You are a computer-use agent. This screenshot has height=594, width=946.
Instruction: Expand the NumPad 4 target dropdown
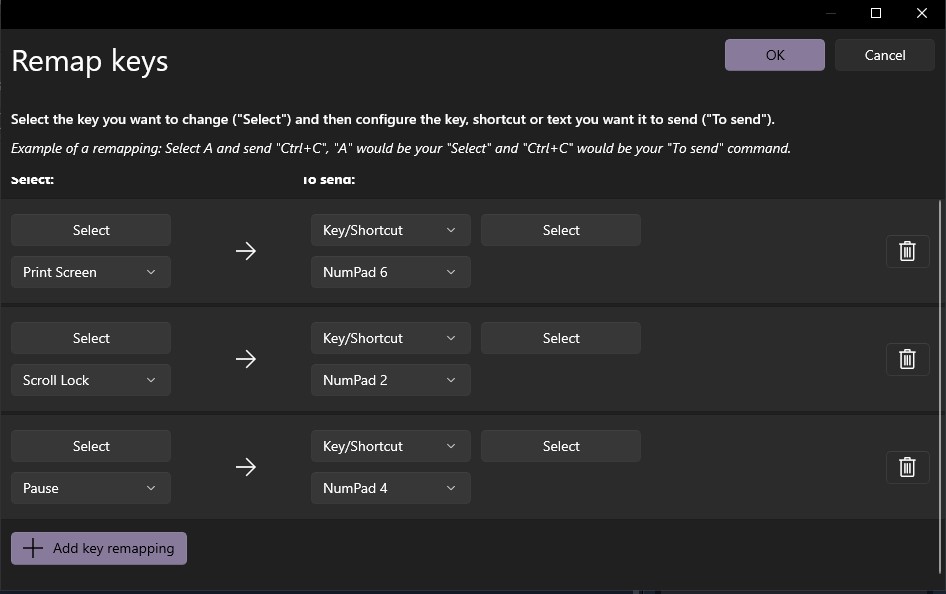tap(390, 488)
